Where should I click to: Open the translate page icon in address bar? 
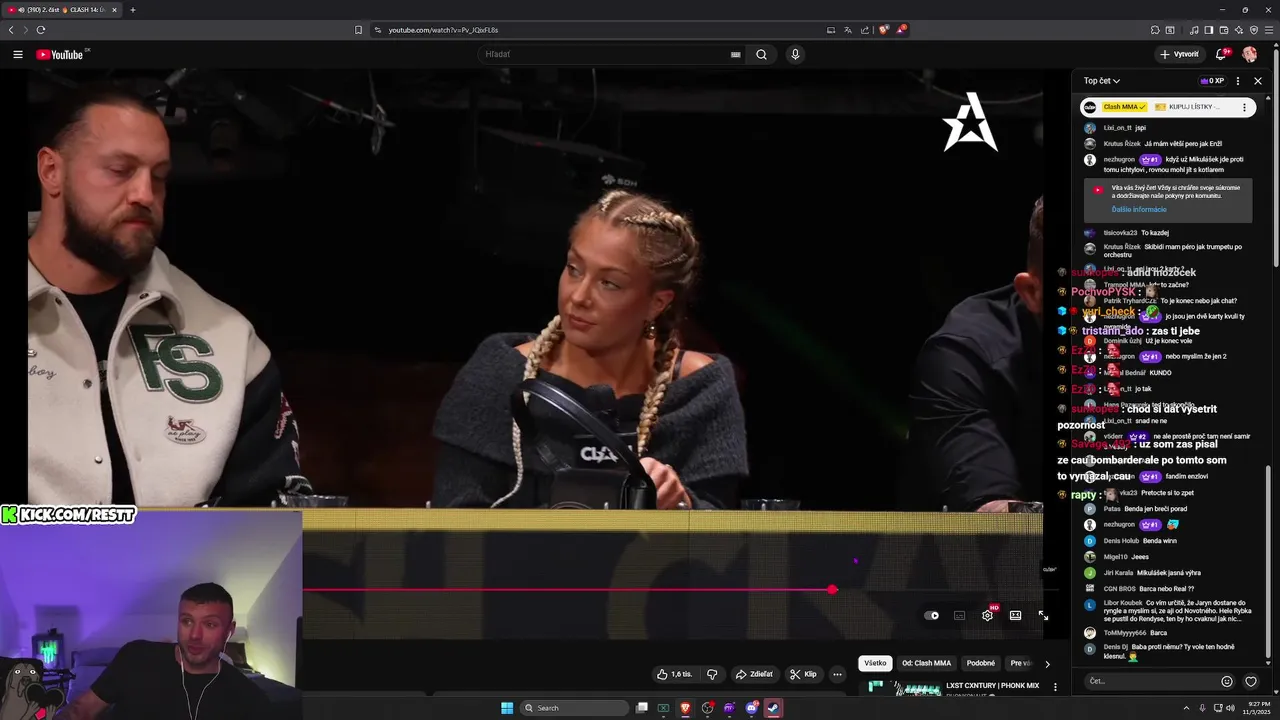point(848,30)
